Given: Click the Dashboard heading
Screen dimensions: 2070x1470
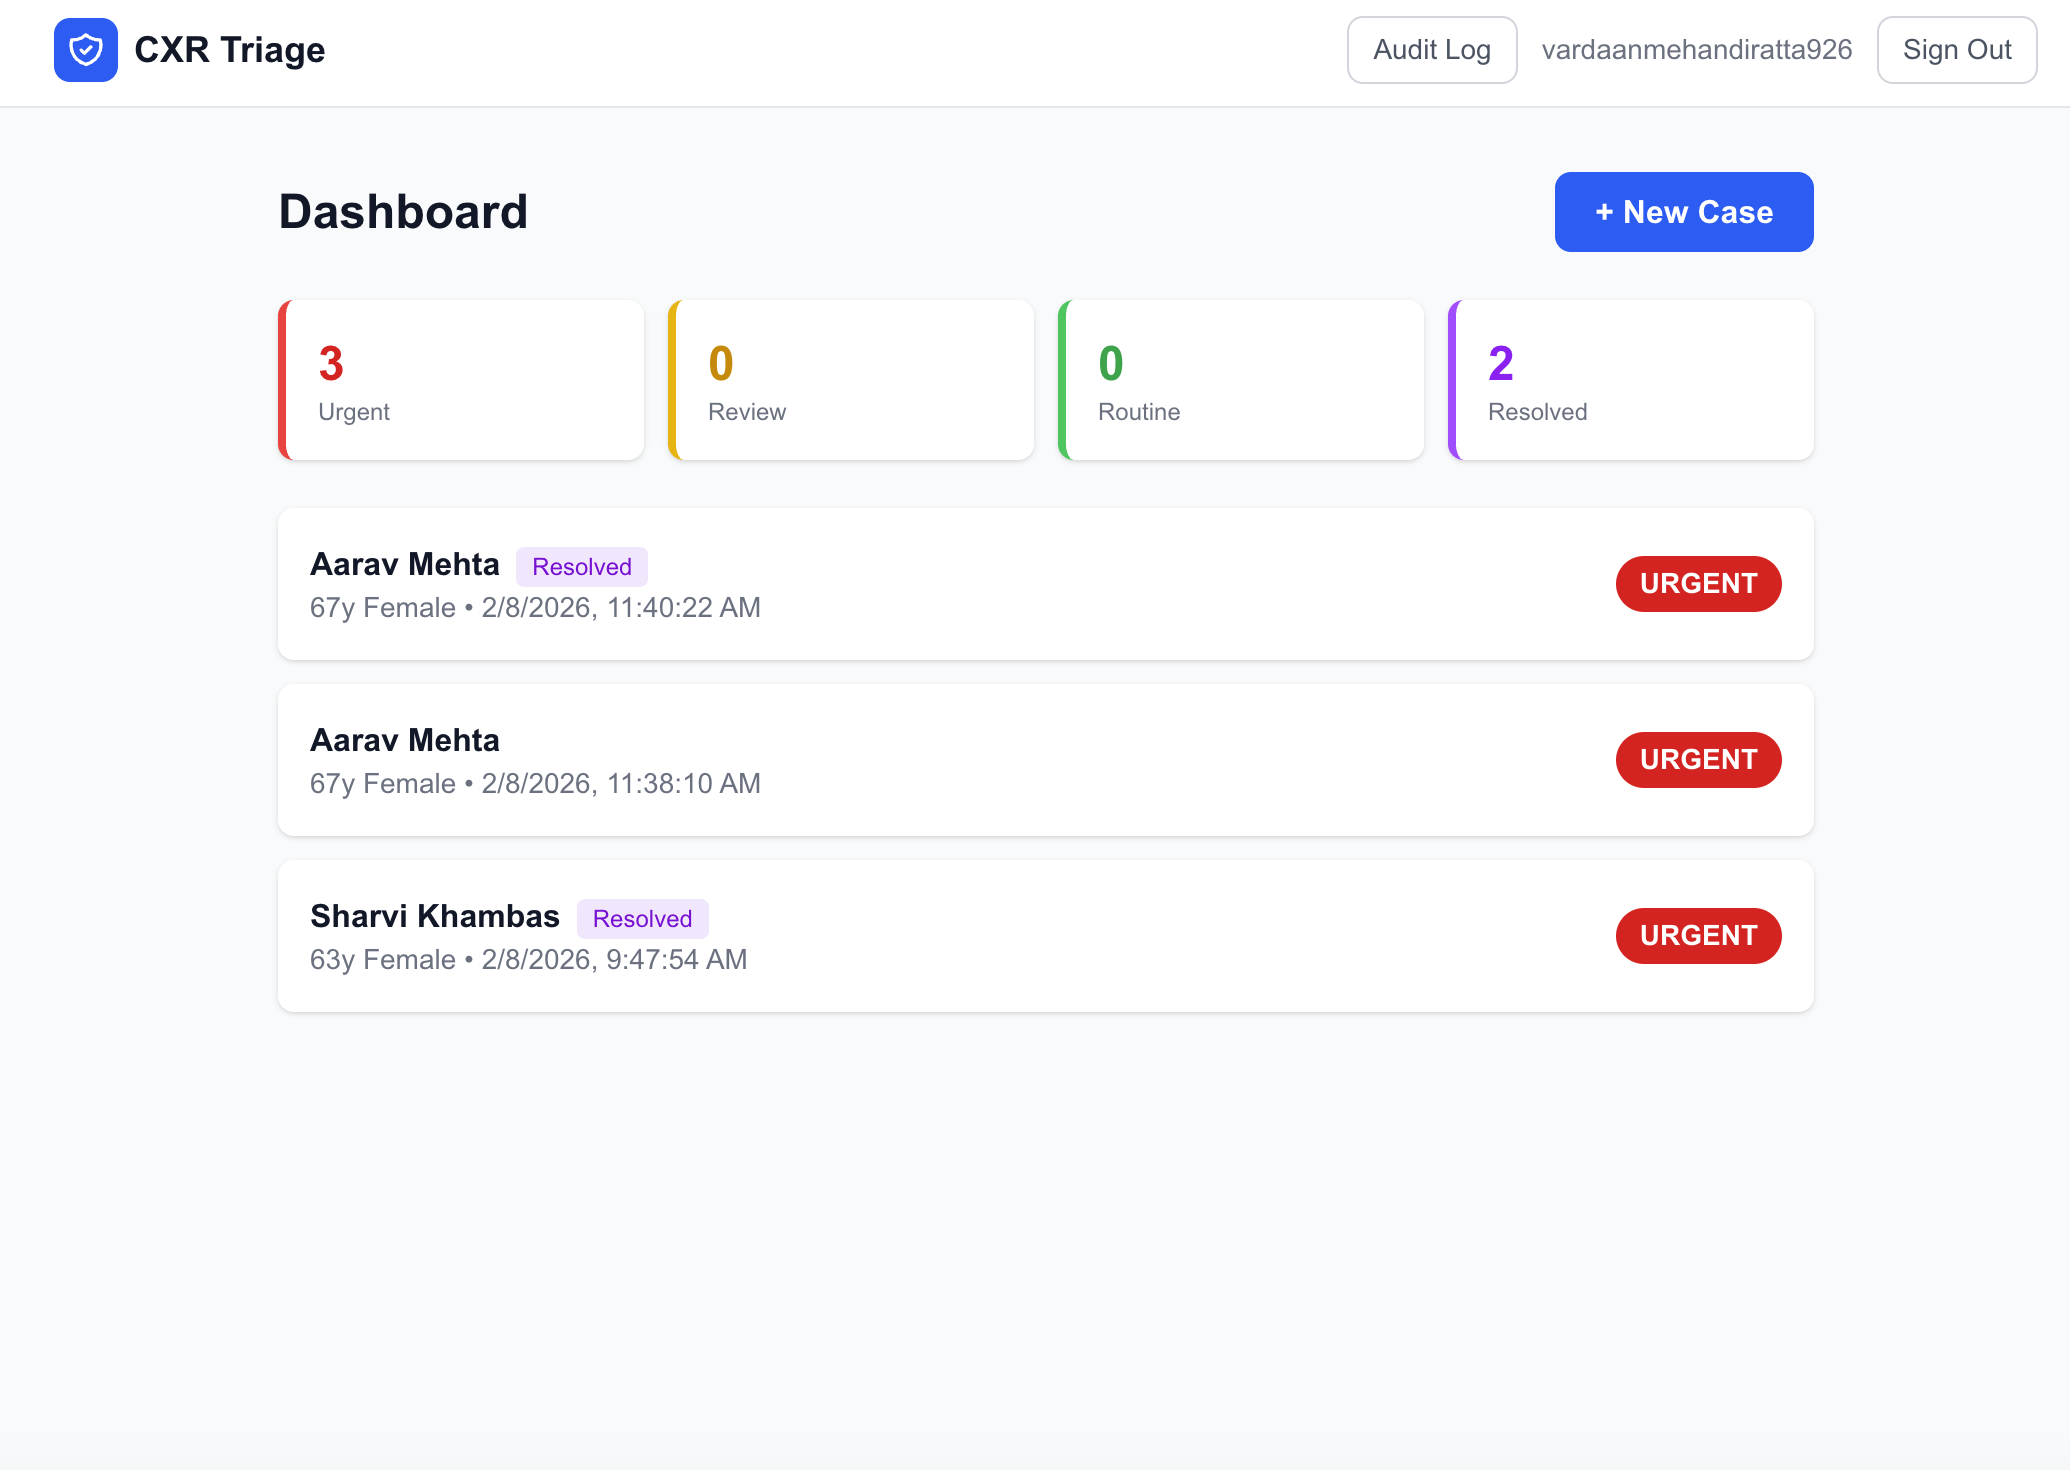Looking at the screenshot, I should click(403, 212).
